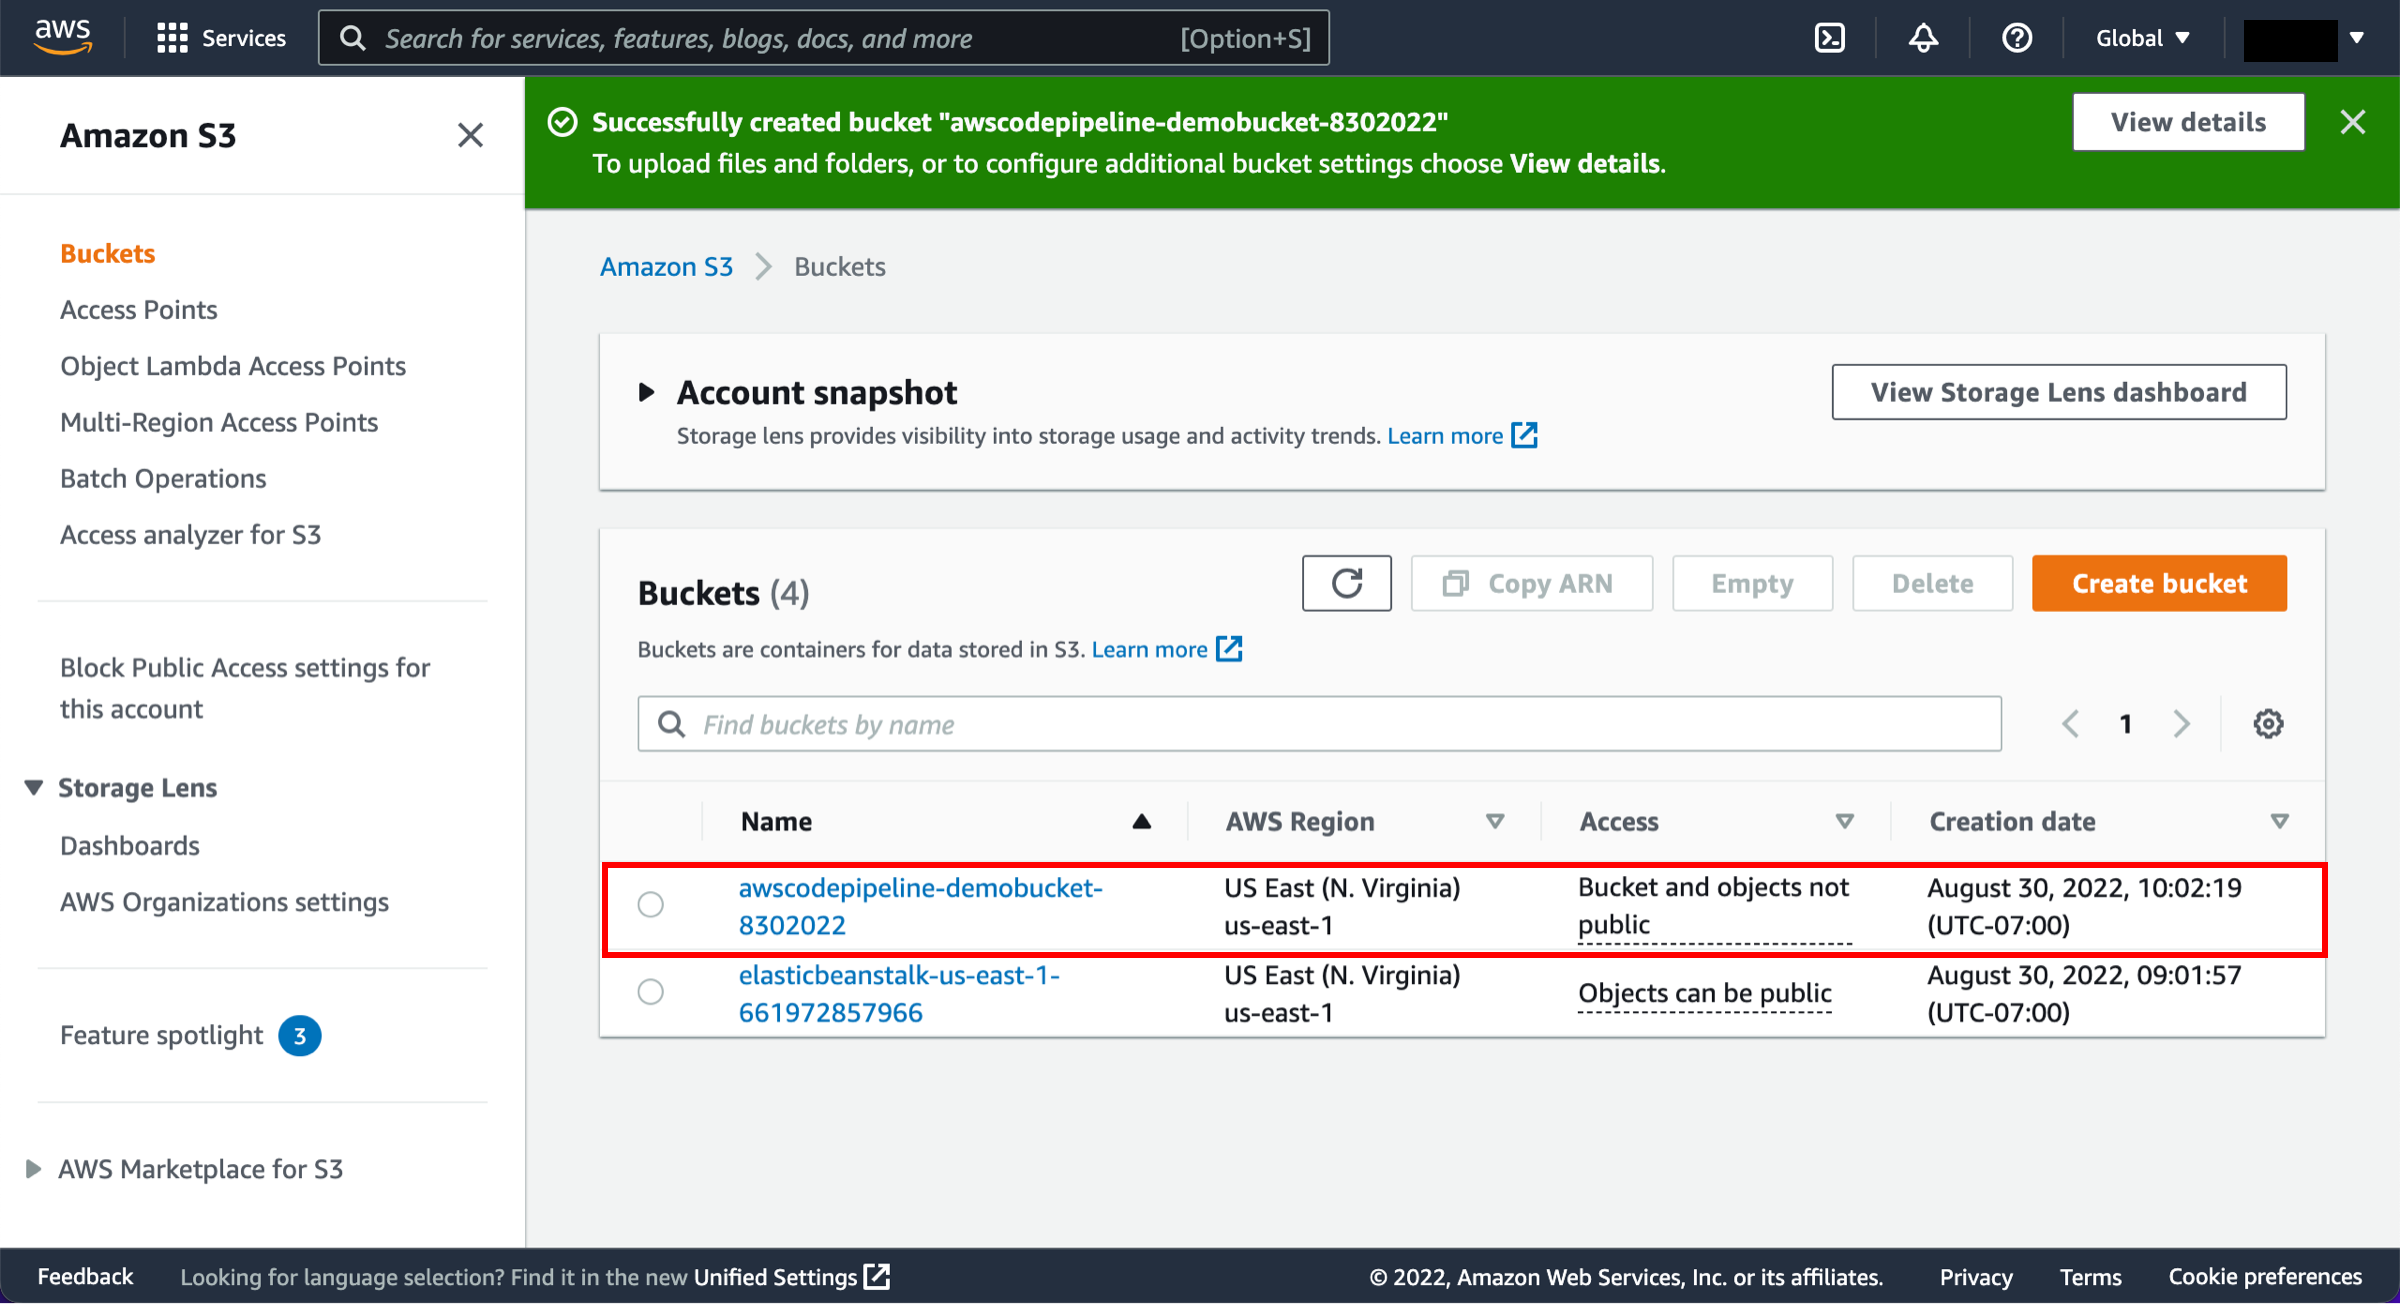Click the Create bucket button
Screen dimensions: 2400x1304
pos(2159,583)
